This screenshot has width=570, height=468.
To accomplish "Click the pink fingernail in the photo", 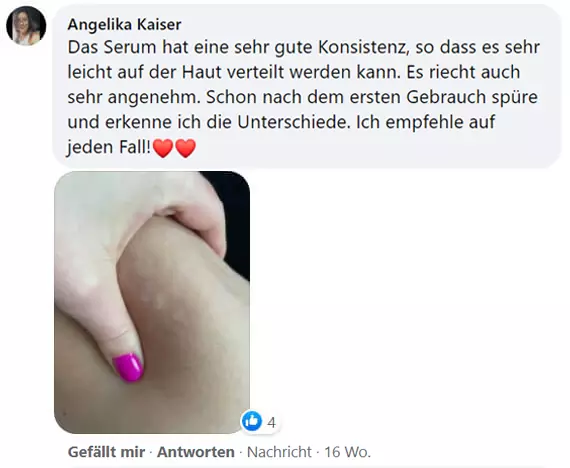I will point(128,367).
